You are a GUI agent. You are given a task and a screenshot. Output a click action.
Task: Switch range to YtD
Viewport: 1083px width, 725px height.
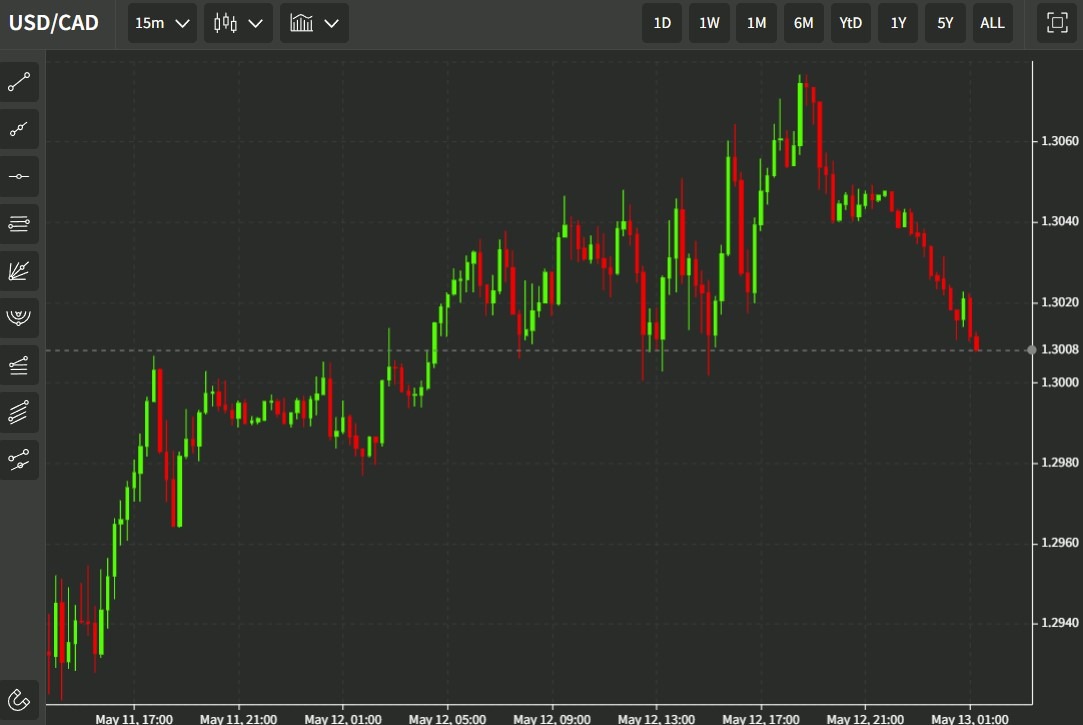click(x=850, y=23)
